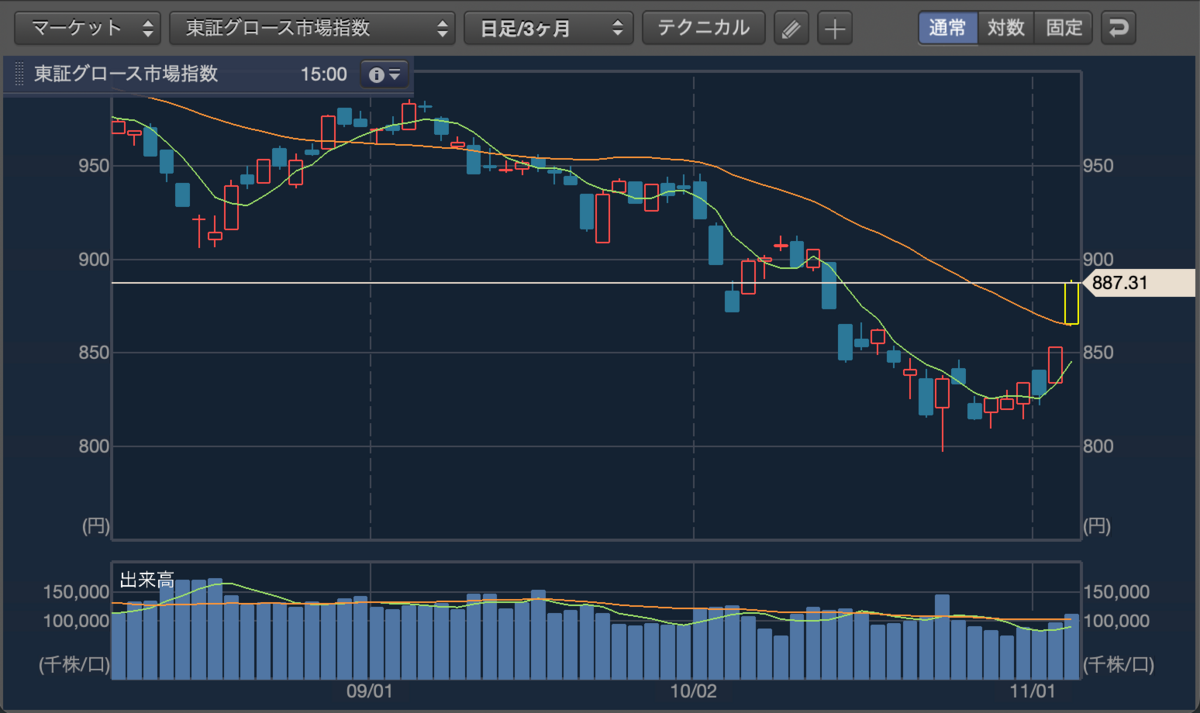
Task: Change the 日足/3ヶ月 period dropdown
Action: coord(549,28)
